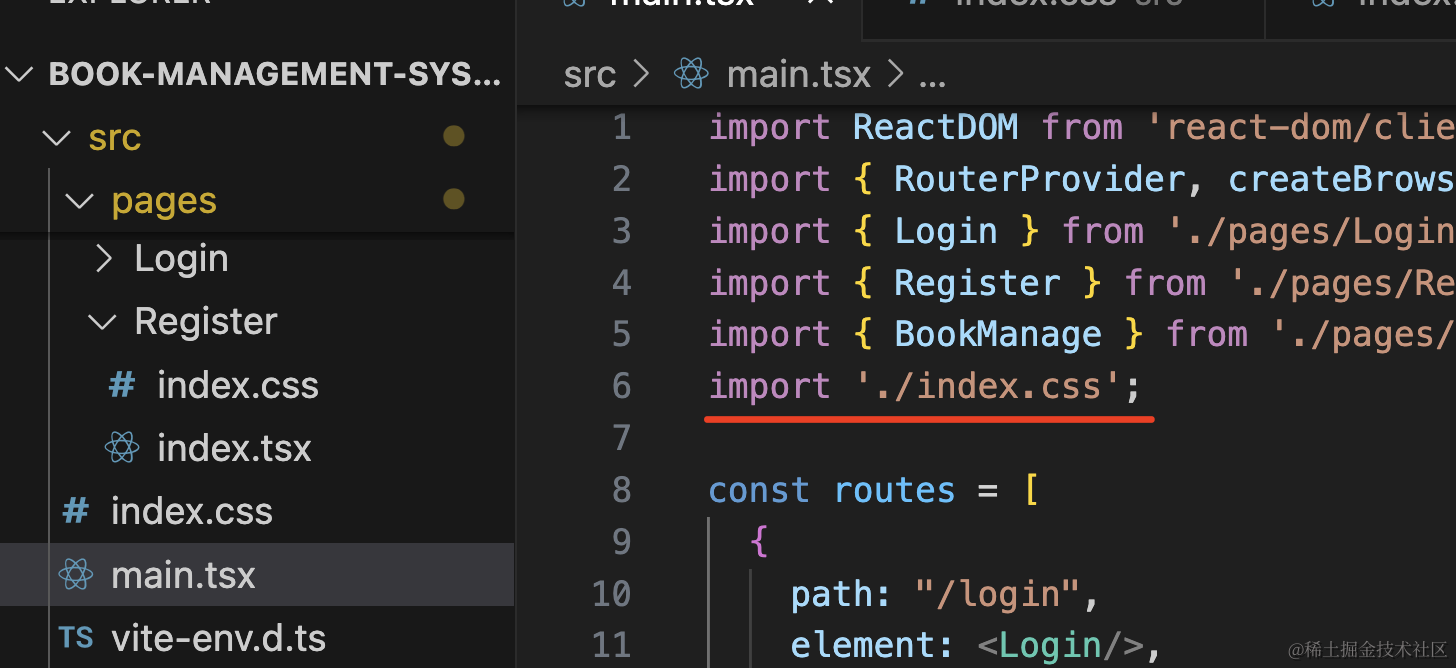Expand the Login folder chevron

tap(103, 259)
